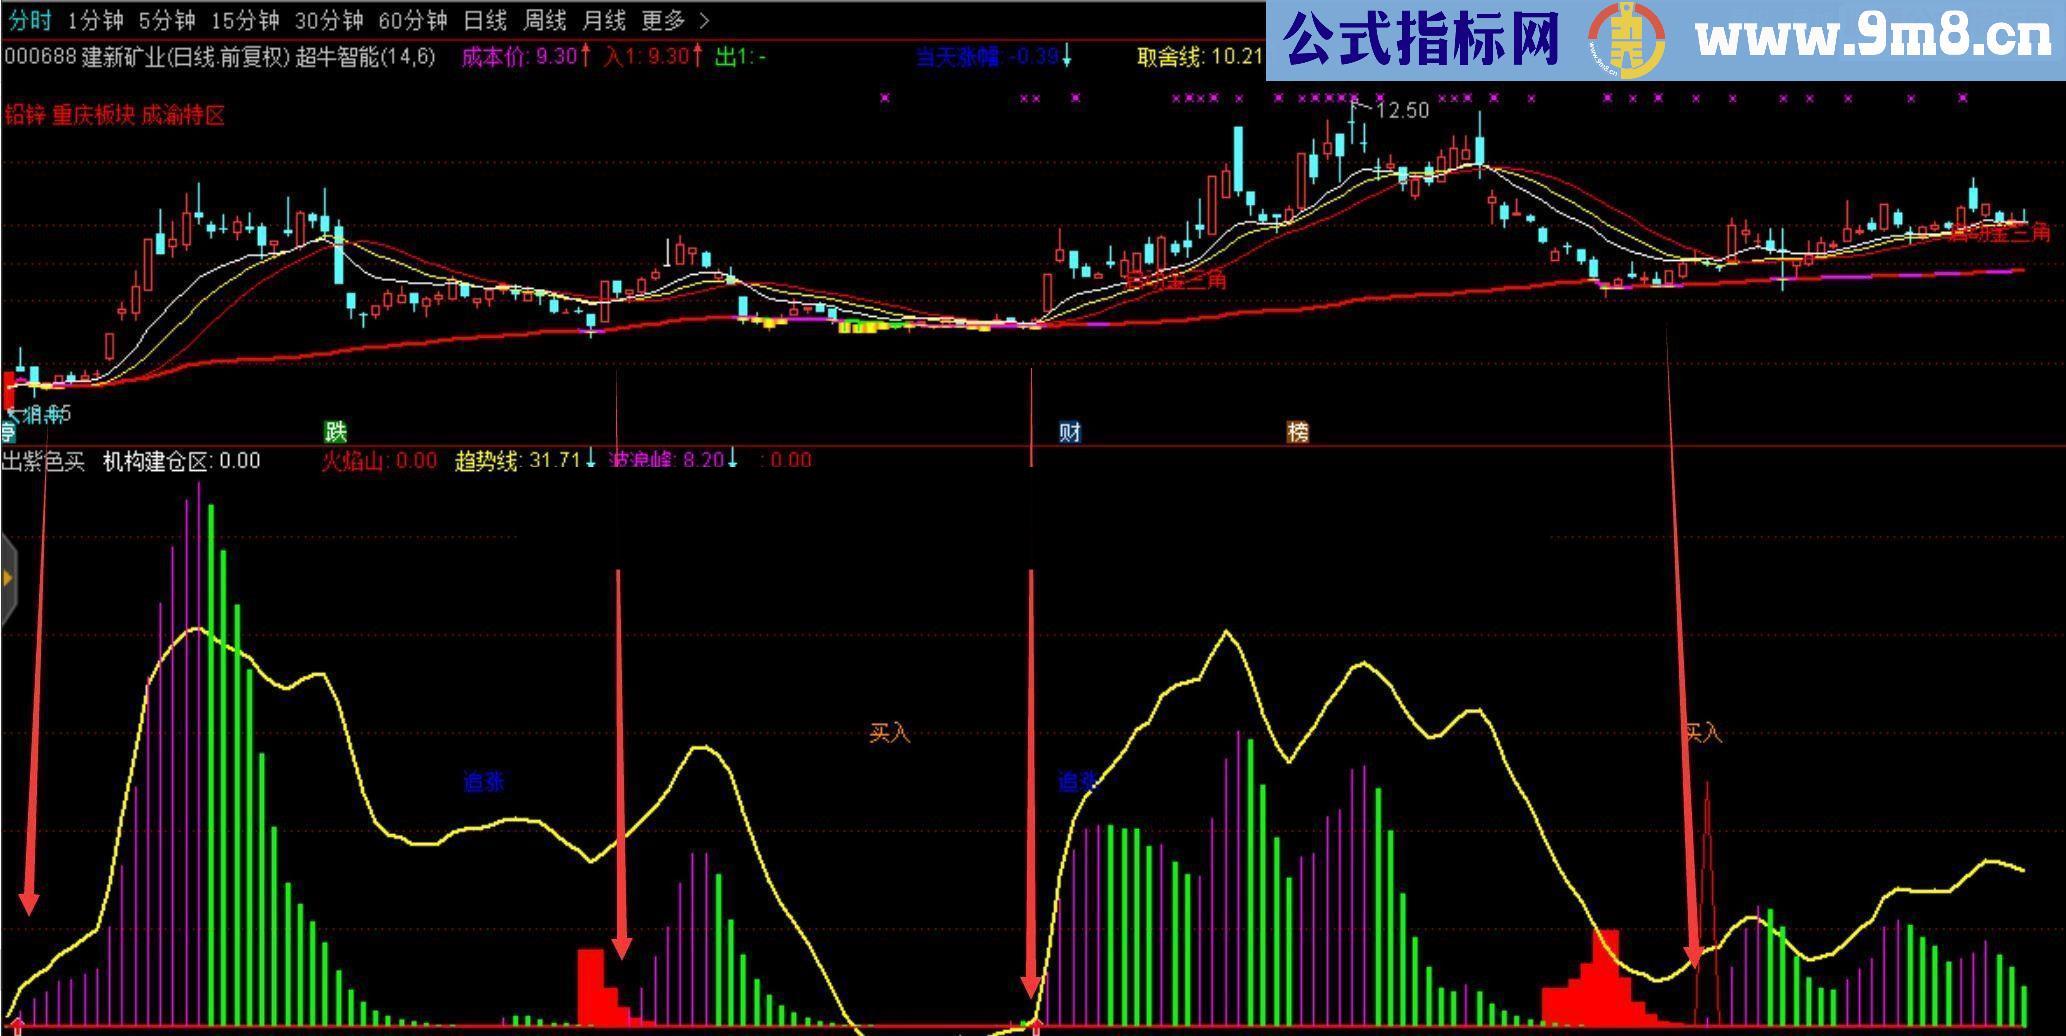Viewport: 2066px width, 1036px height.
Task: Click the blue down arrow after 当天涨幅 -0.39
Action: click(1068, 60)
